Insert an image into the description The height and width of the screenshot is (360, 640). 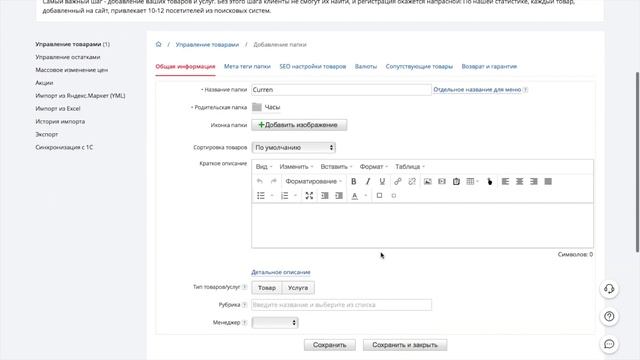pyautogui.click(x=427, y=181)
